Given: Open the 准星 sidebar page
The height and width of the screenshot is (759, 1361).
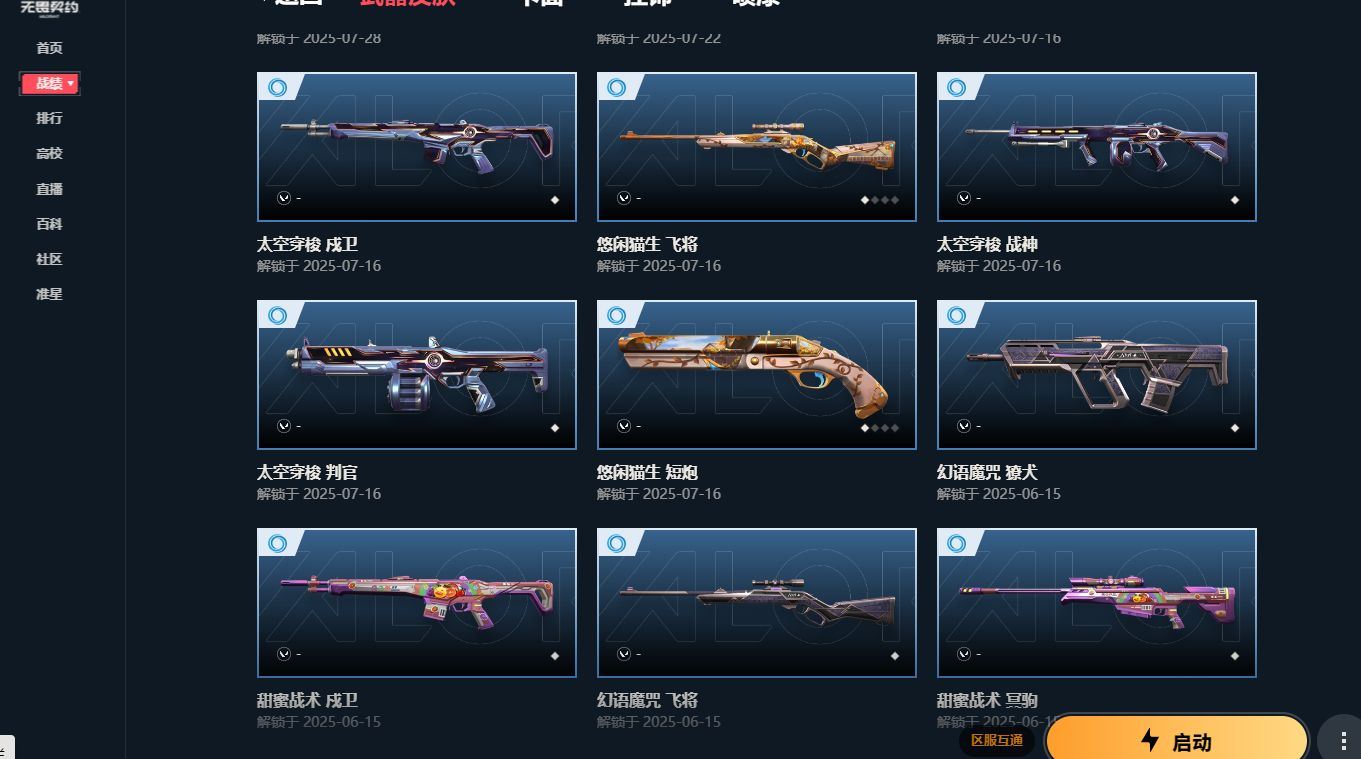Looking at the screenshot, I should pyautogui.click(x=49, y=294).
